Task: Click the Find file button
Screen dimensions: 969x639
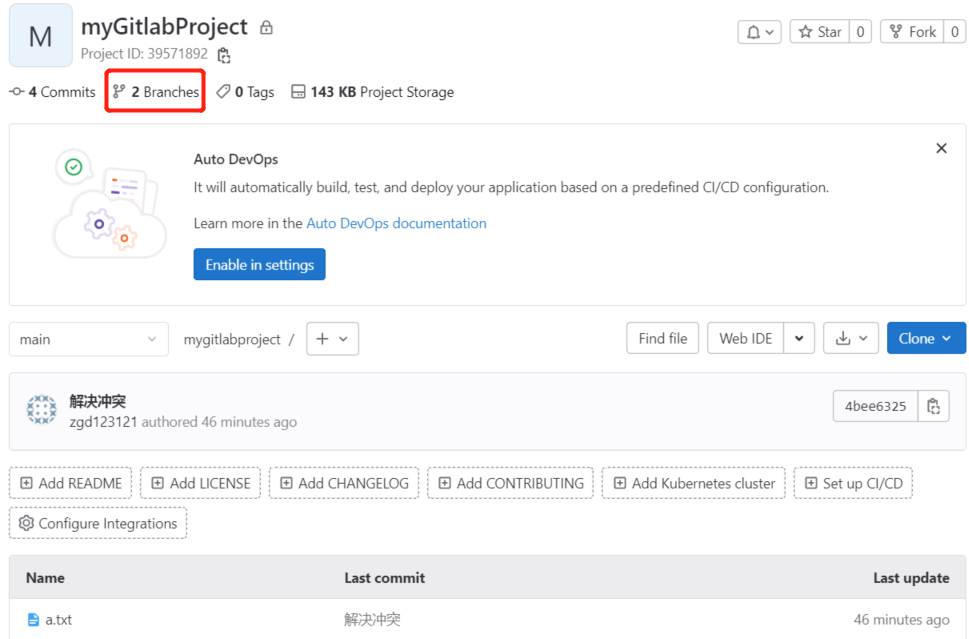Action: (662, 338)
